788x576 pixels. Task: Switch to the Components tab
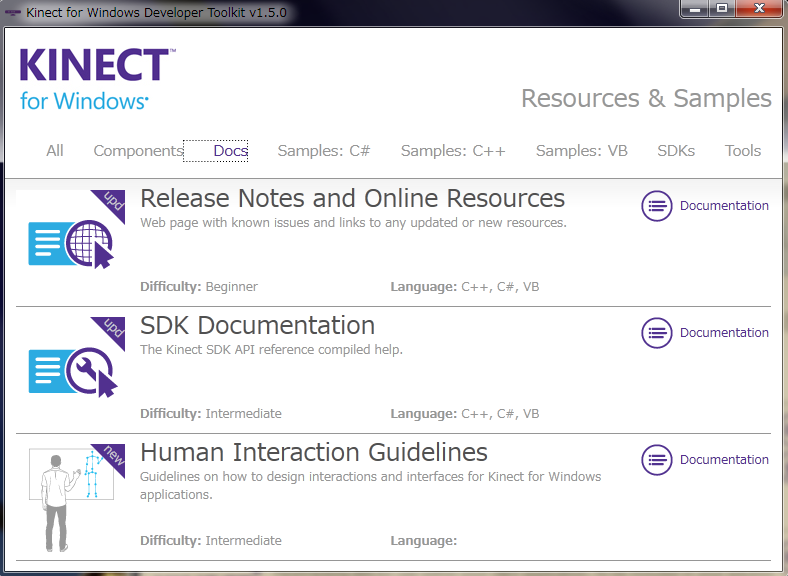point(138,151)
